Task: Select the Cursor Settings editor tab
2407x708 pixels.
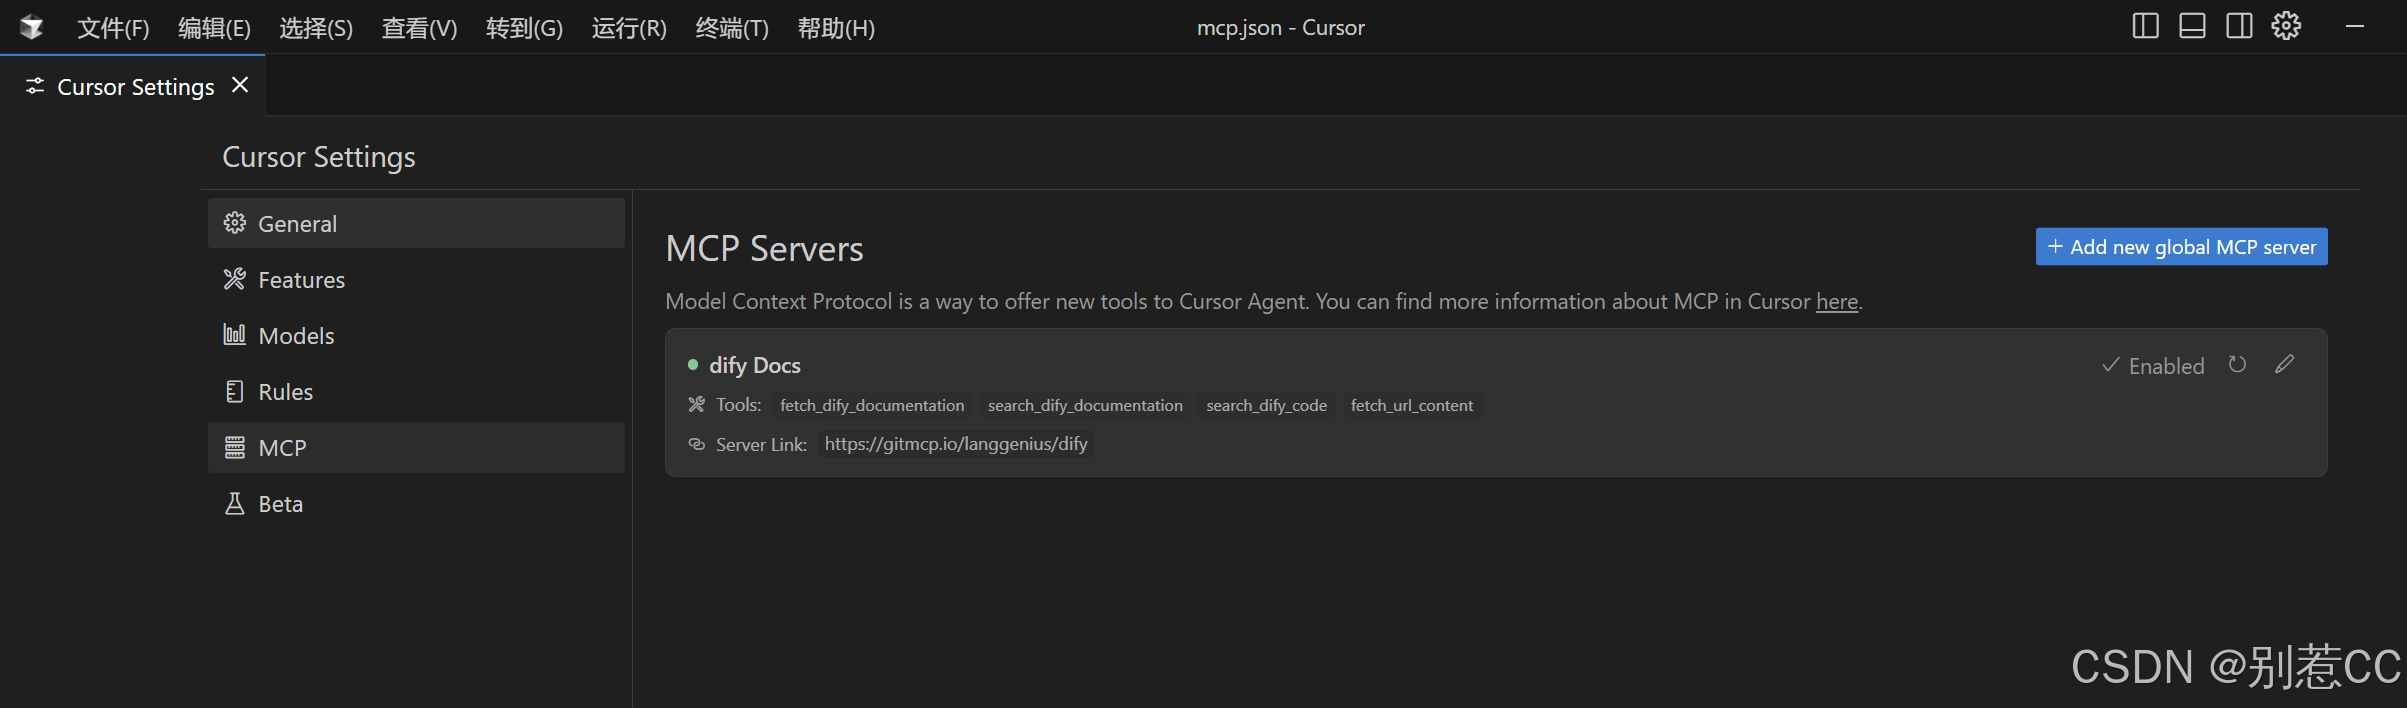Action: coord(132,86)
